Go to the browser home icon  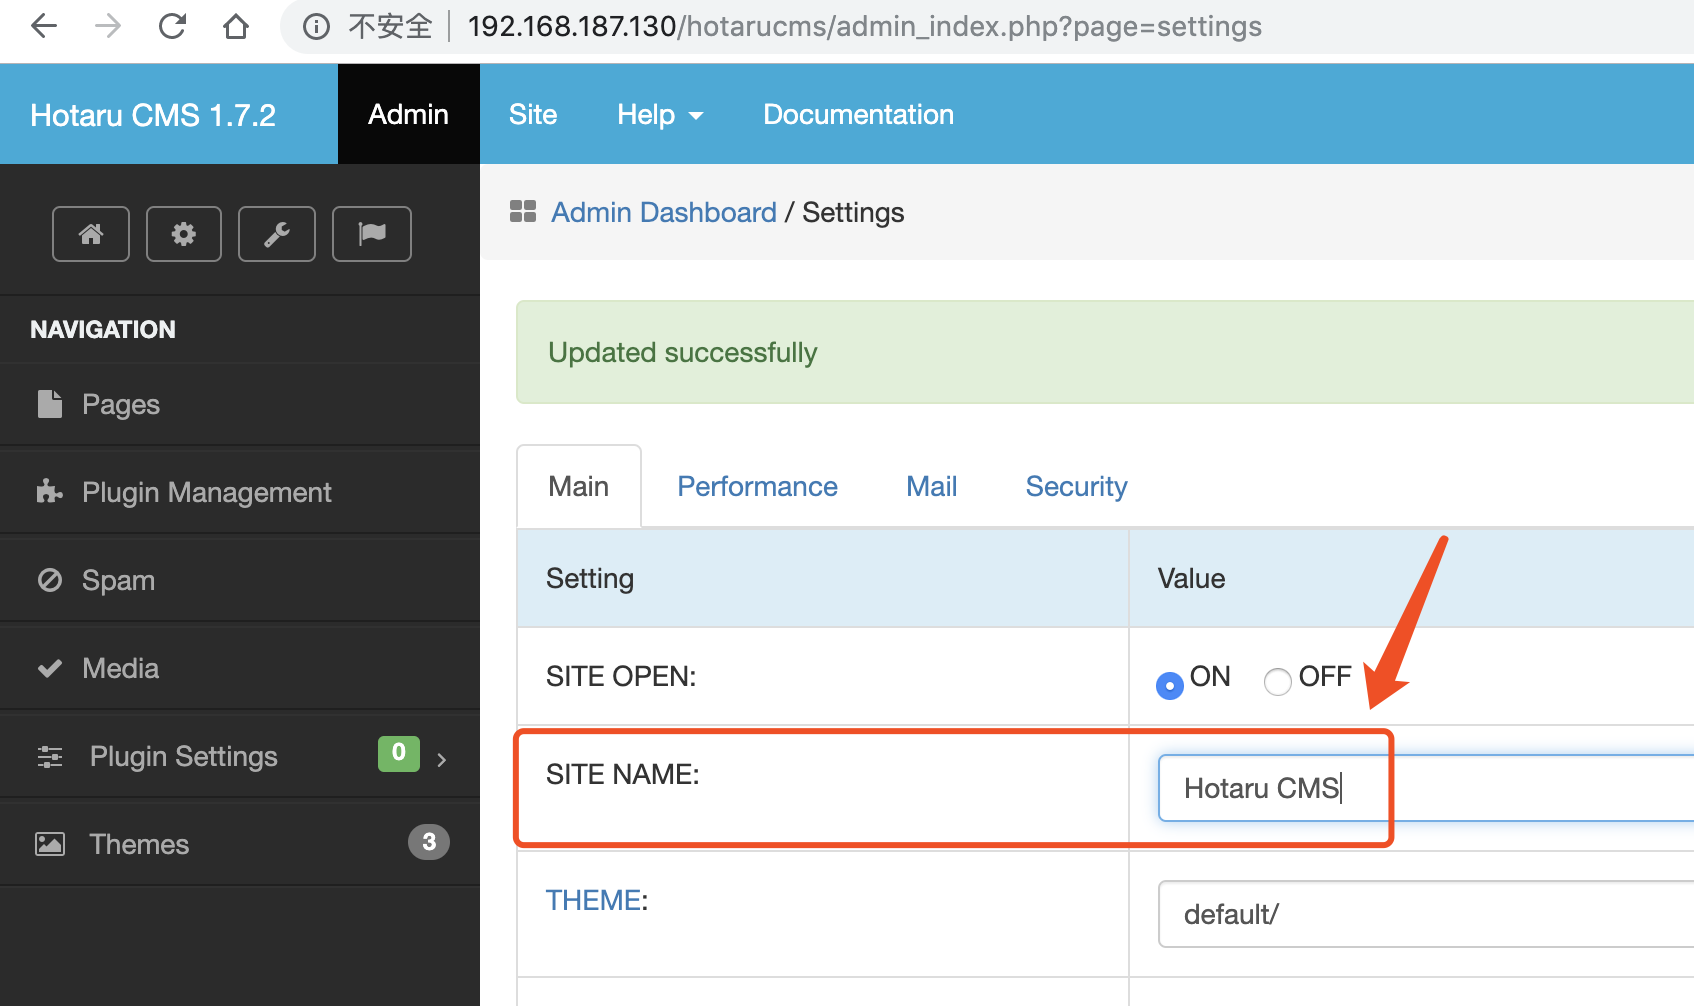(236, 26)
